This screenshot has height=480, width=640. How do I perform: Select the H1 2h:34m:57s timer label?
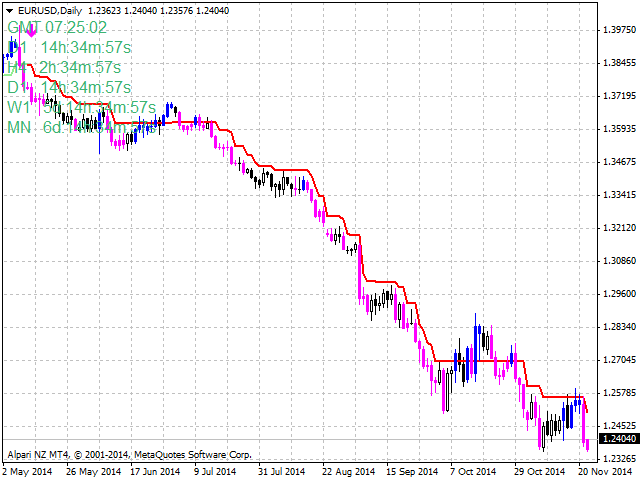point(63,67)
